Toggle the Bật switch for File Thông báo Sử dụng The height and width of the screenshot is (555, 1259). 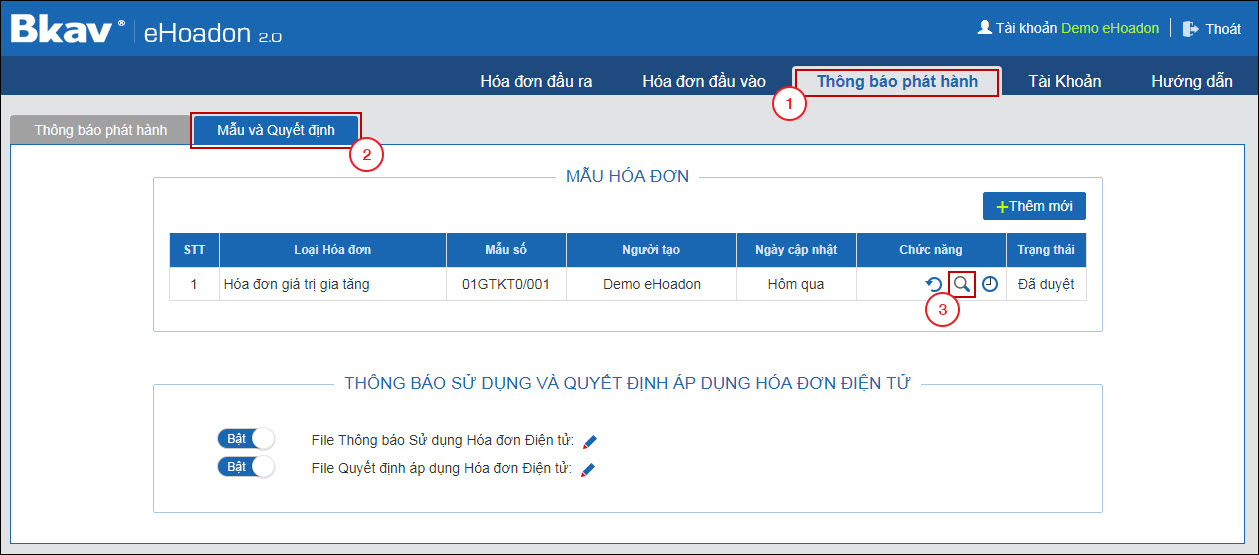point(246,439)
